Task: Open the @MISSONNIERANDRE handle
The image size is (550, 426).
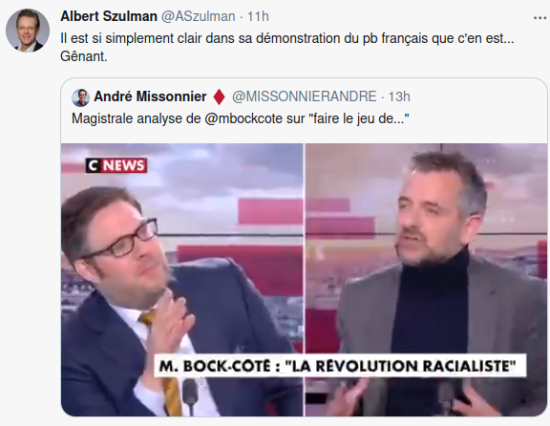Action: pos(304,96)
